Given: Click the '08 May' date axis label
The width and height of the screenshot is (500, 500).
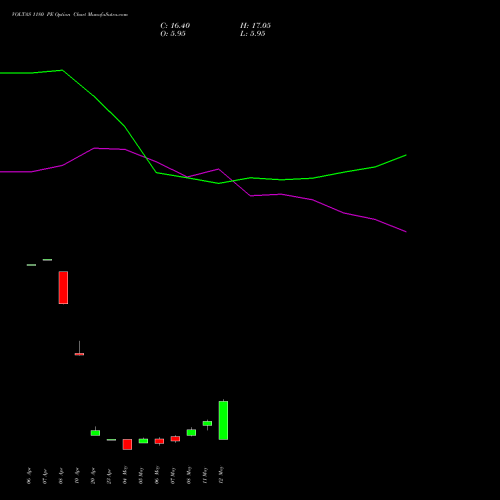Looking at the screenshot, I should [x=189, y=475].
